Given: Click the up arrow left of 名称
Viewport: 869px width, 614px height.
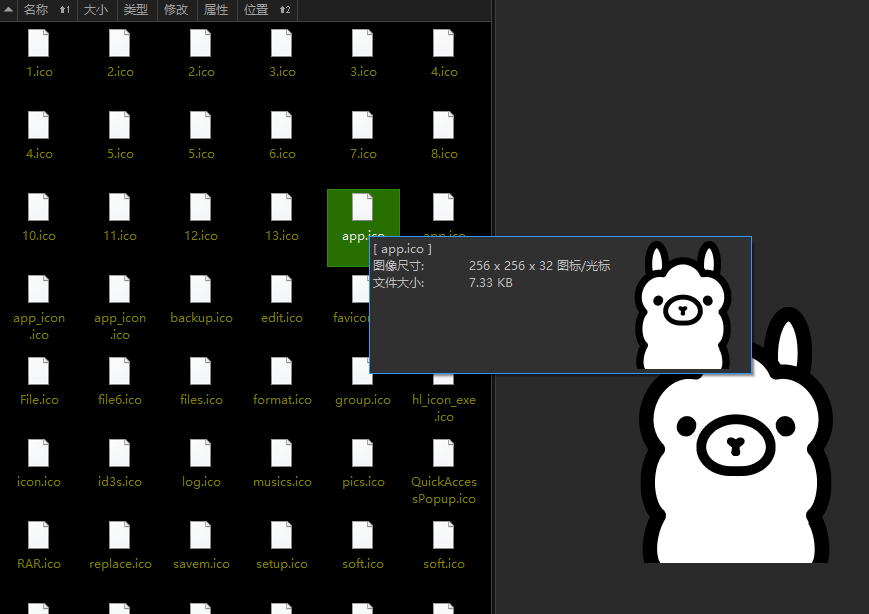Looking at the screenshot, I should 8,10.
